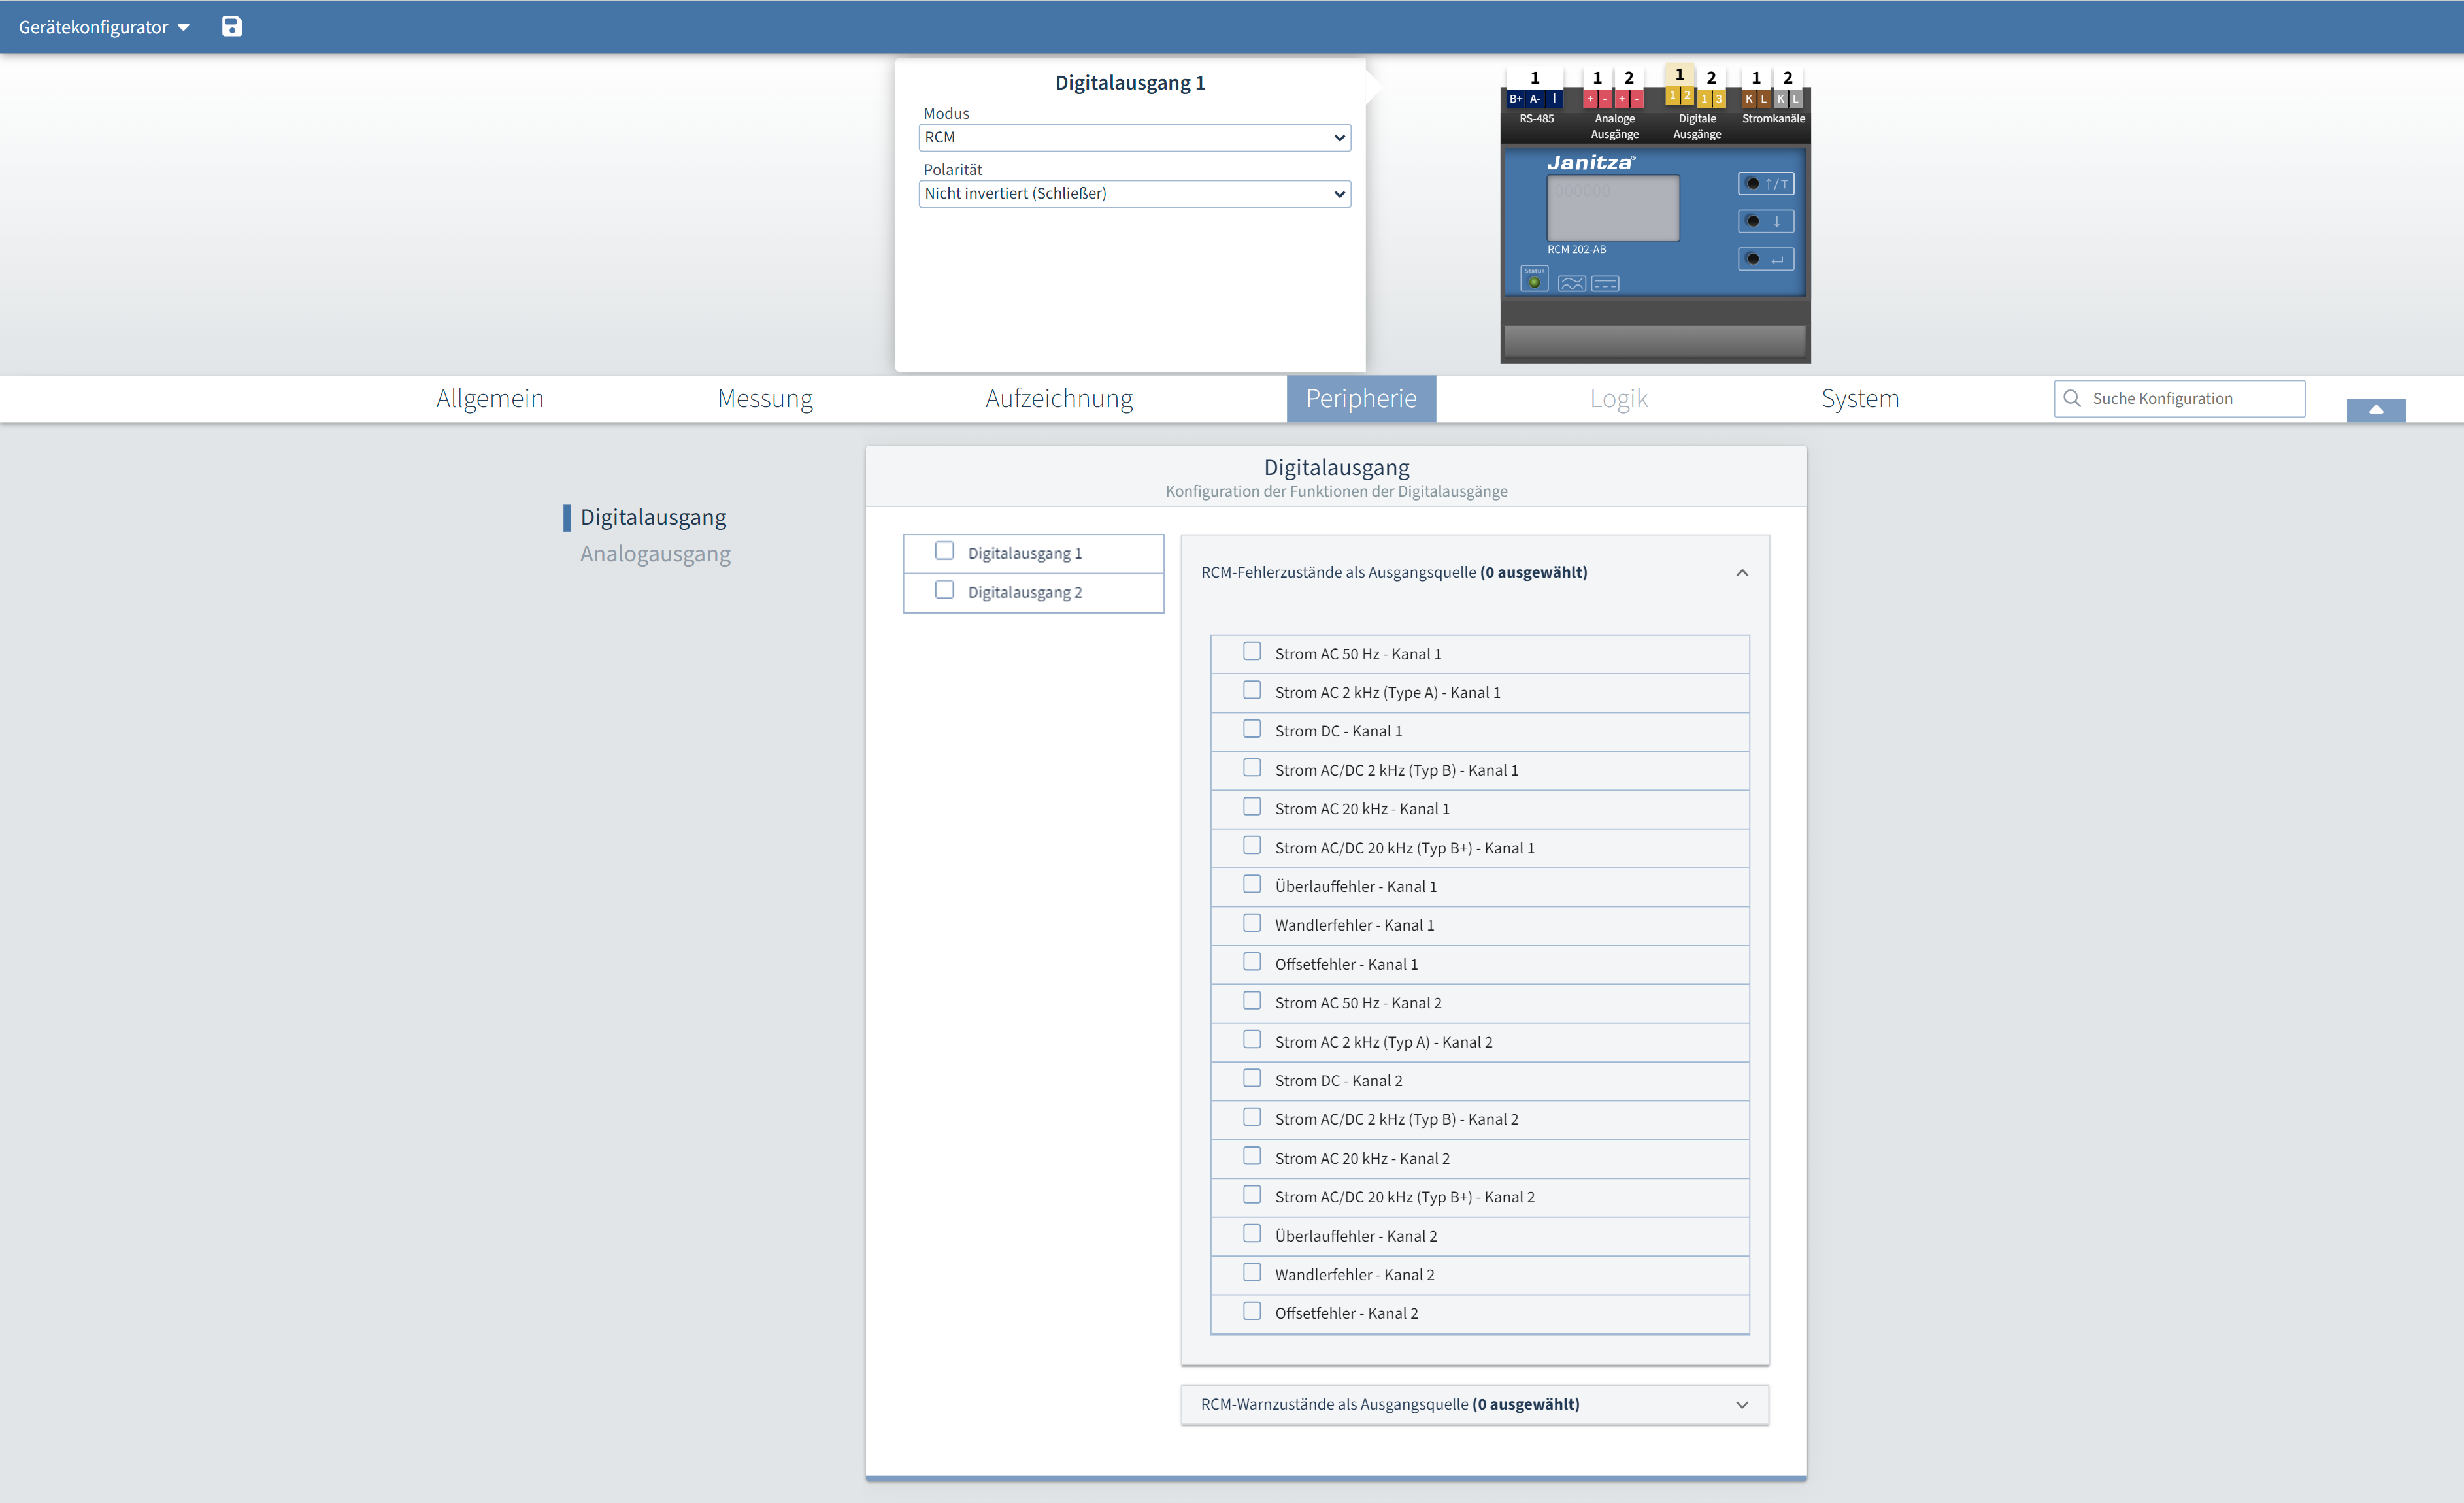The width and height of the screenshot is (2464, 1503).
Task: Open the Polarität dropdown
Action: tap(1134, 193)
